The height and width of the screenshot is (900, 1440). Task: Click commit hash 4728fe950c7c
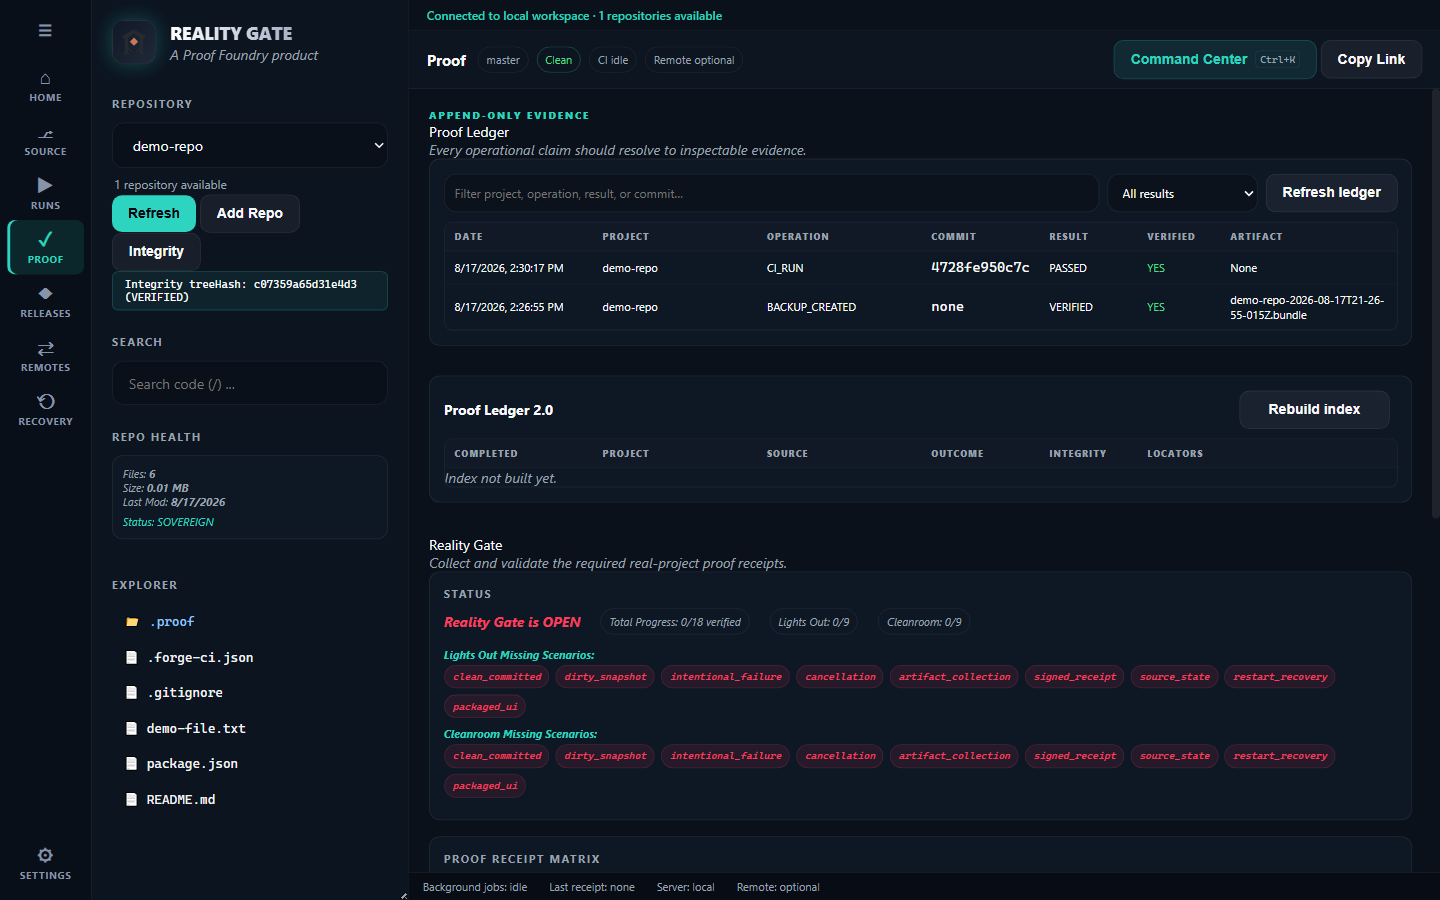pos(980,267)
